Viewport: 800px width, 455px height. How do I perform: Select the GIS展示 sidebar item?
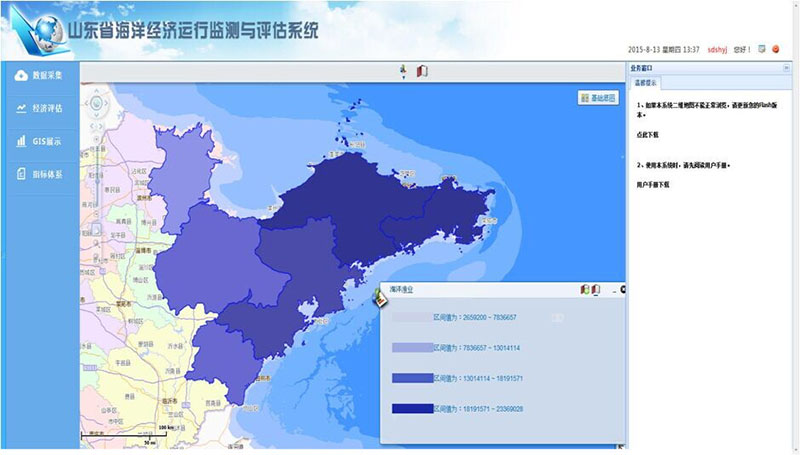point(39,141)
